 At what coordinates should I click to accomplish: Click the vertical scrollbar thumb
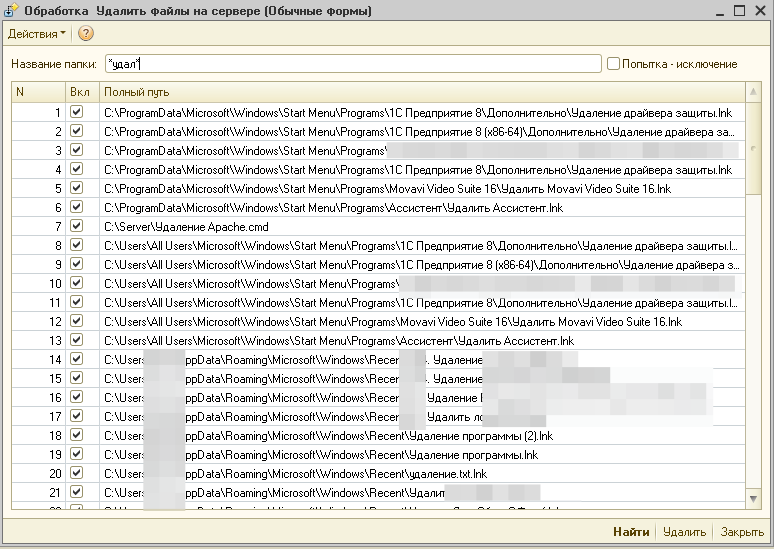point(753,148)
